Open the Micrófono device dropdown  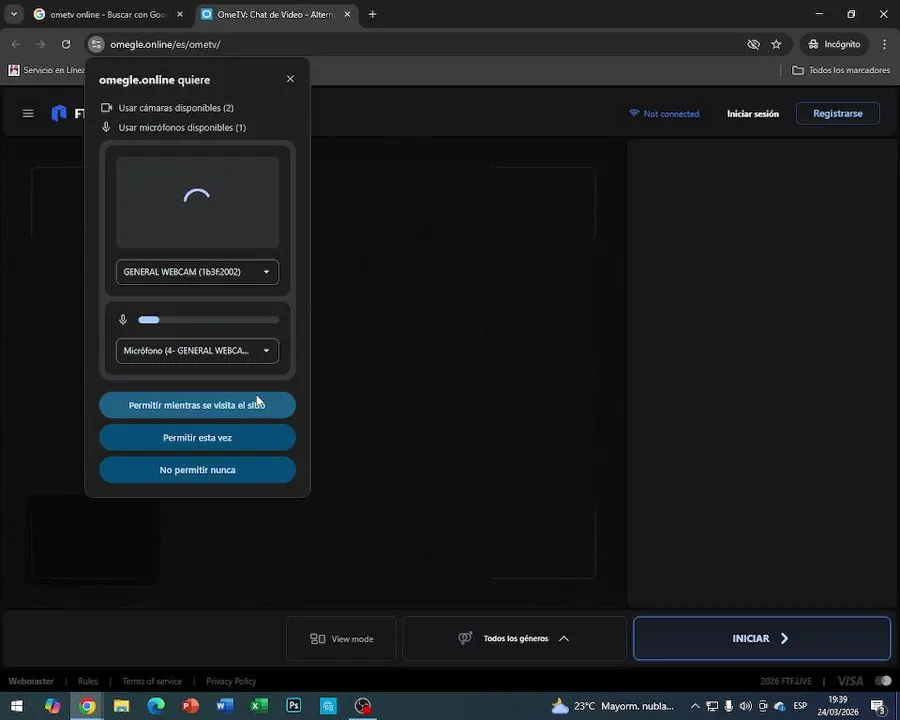197,351
